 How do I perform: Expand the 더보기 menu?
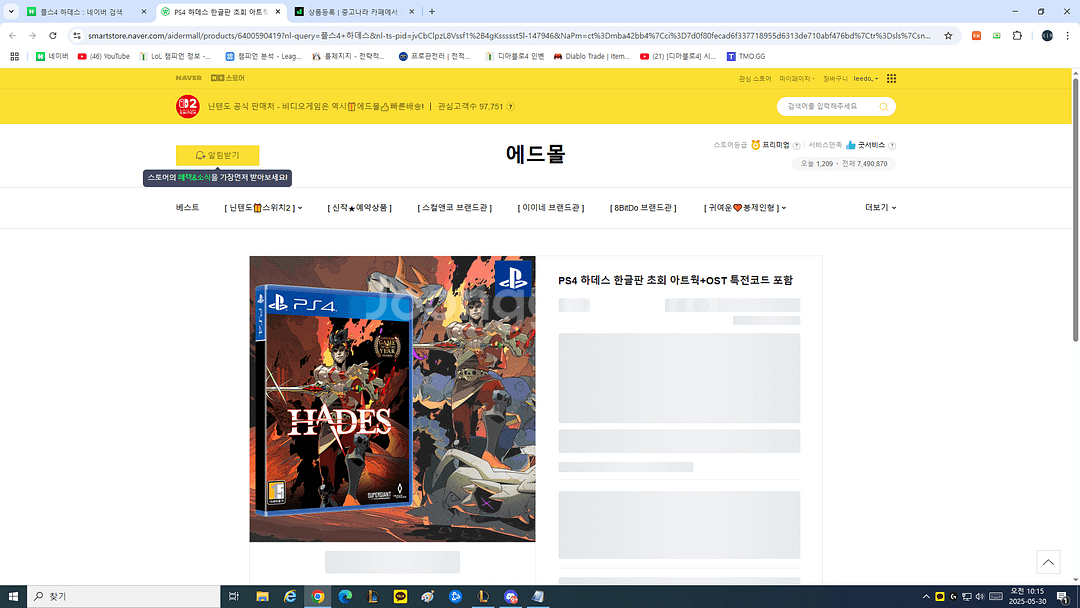(x=880, y=208)
